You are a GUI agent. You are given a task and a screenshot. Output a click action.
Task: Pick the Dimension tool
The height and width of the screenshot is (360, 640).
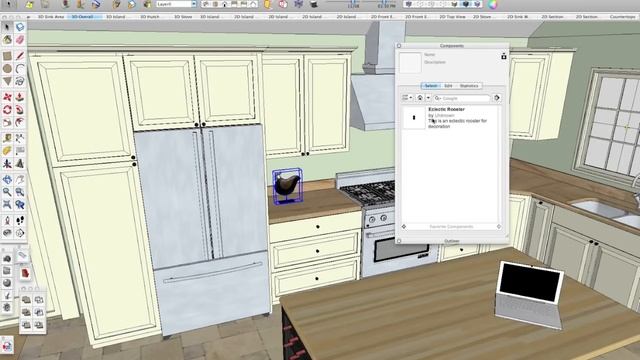point(20,138)
